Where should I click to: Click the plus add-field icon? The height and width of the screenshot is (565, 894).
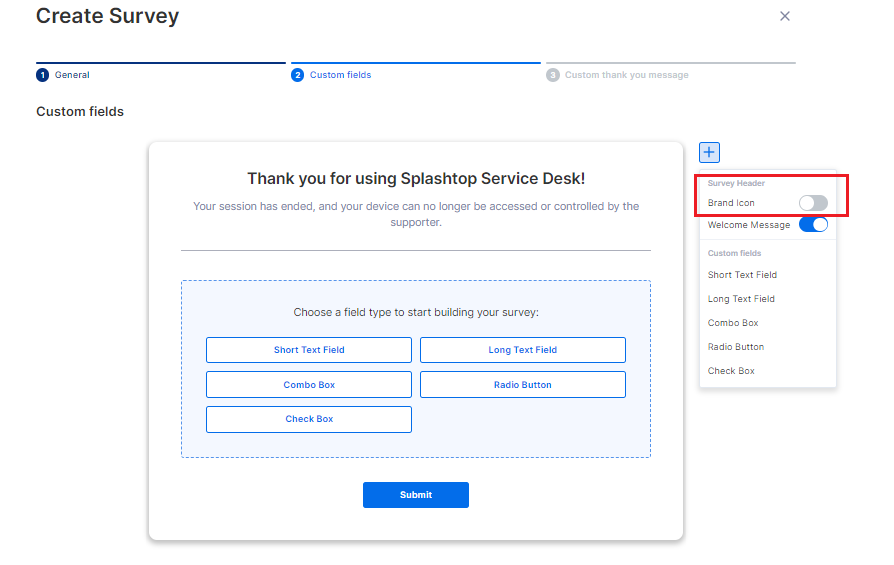click(x=709, y=152)
